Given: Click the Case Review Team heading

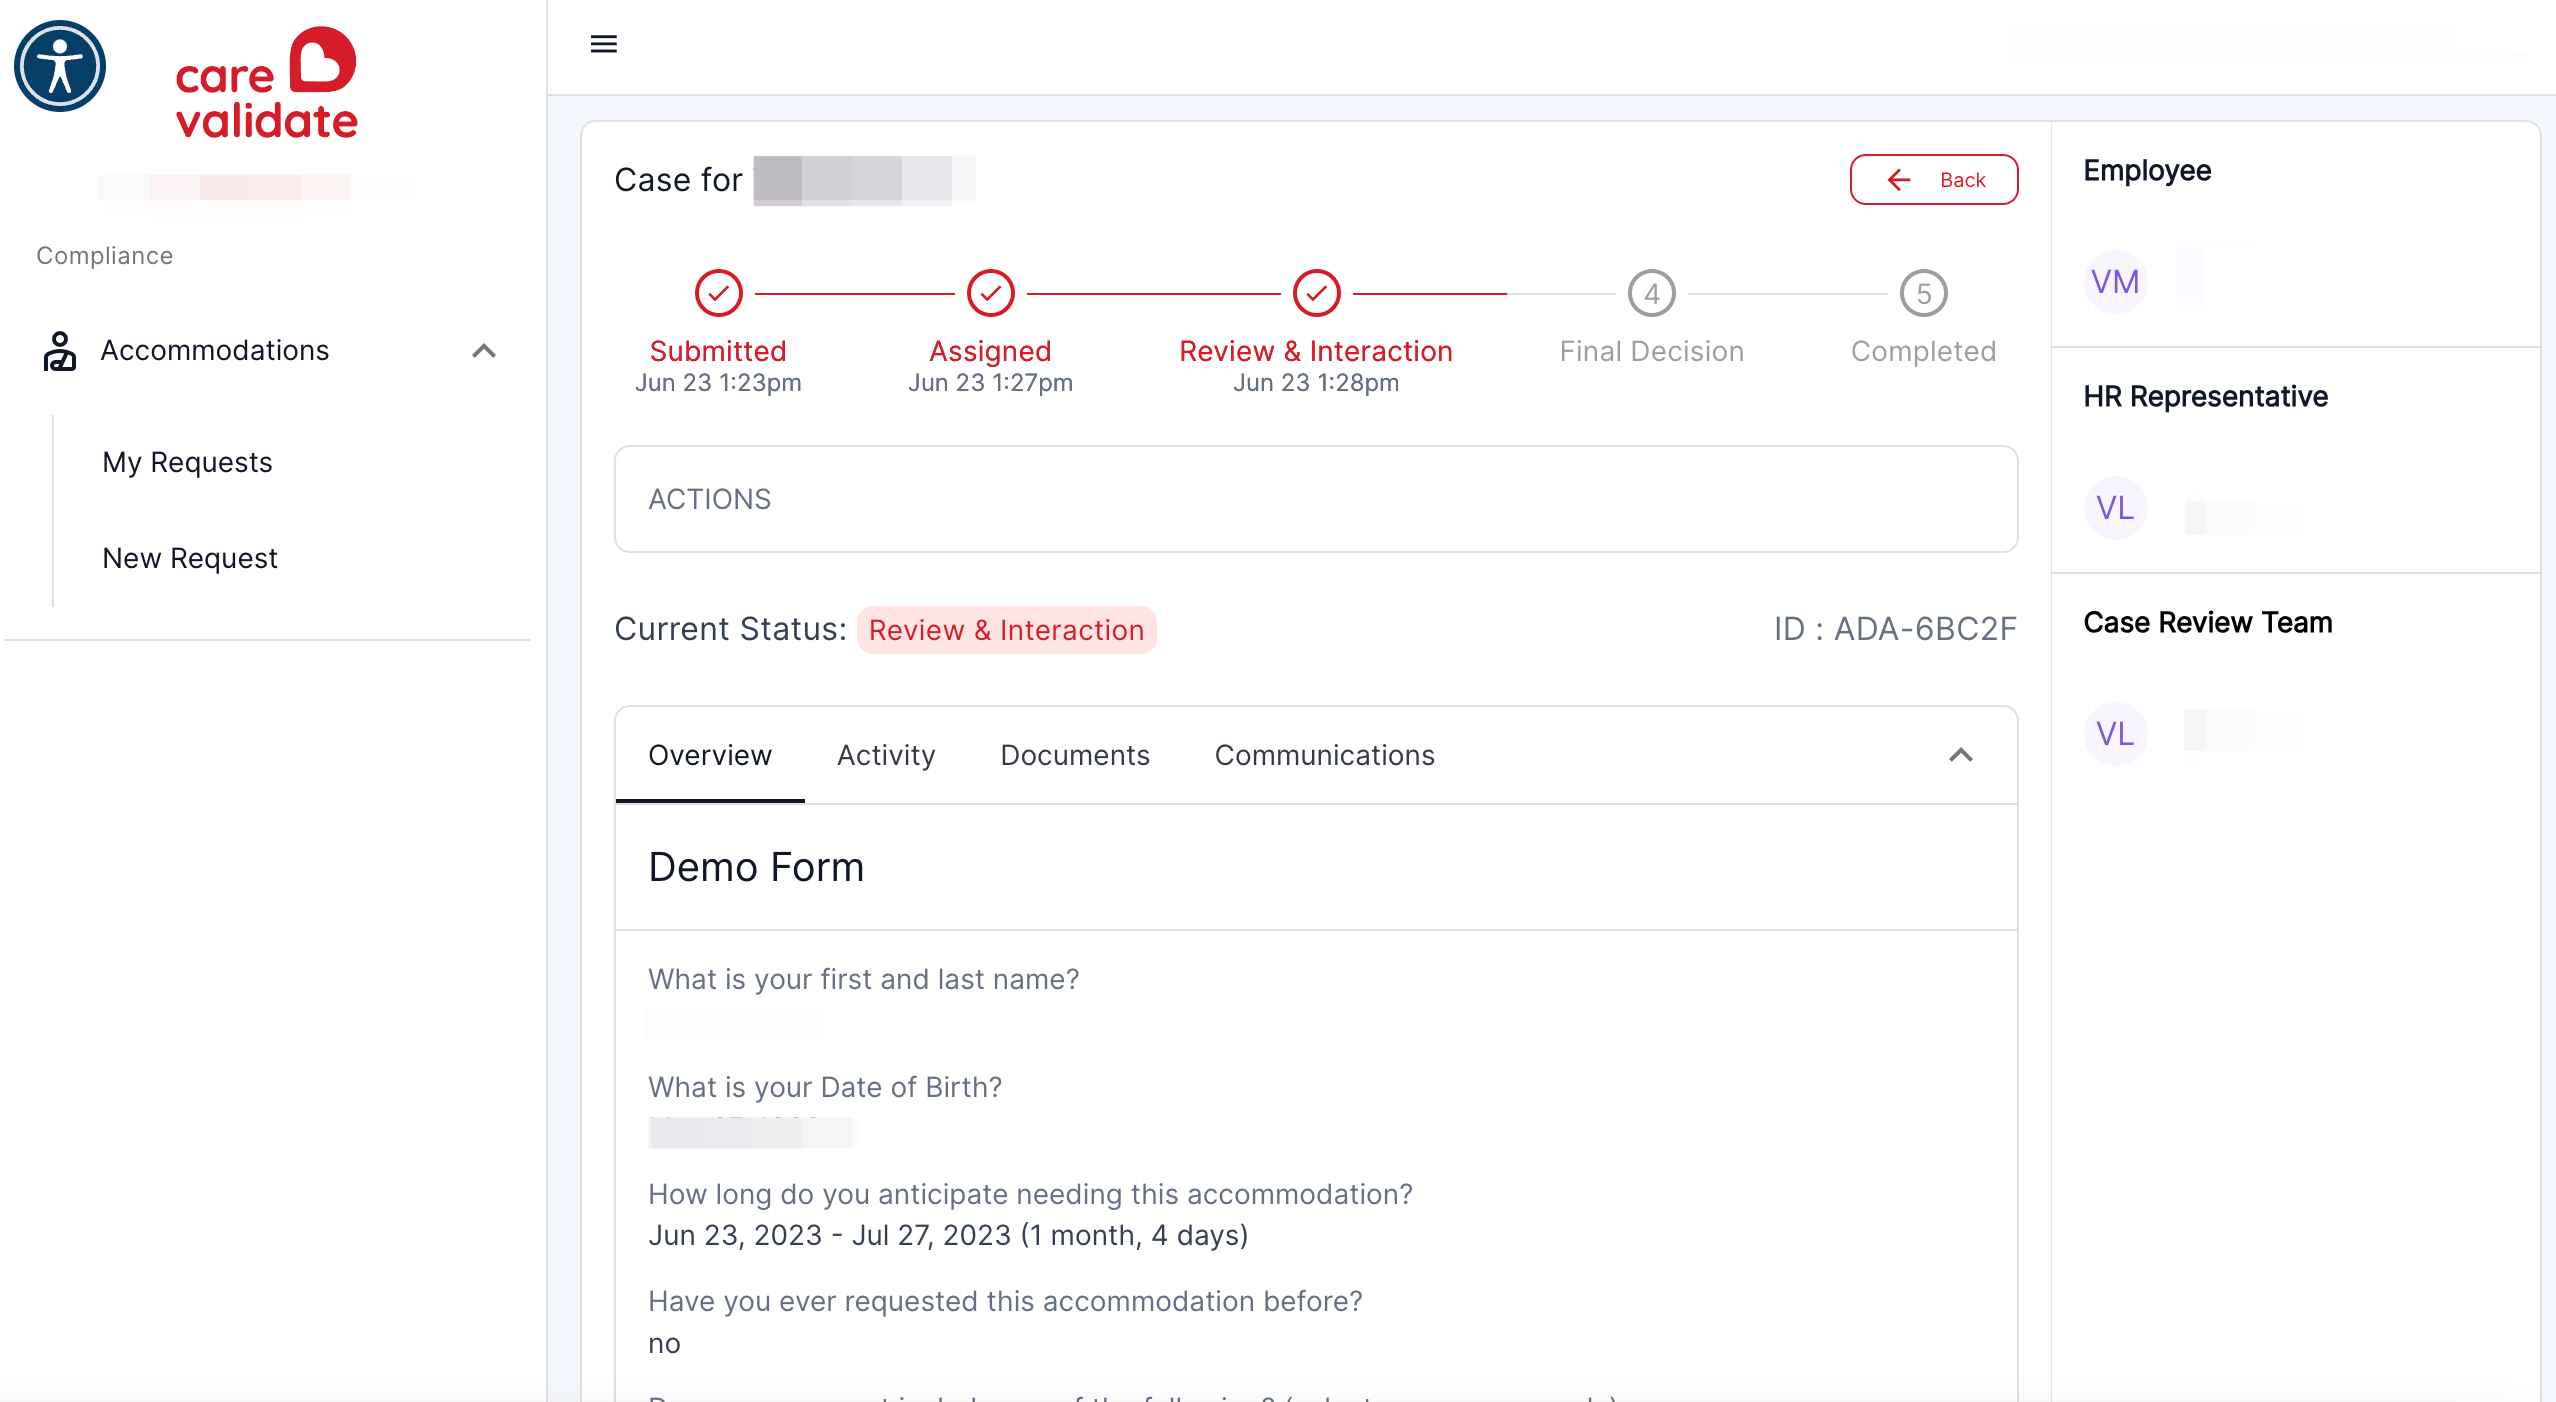Looking at the screenshot, I should click(x=2208, y=623).
